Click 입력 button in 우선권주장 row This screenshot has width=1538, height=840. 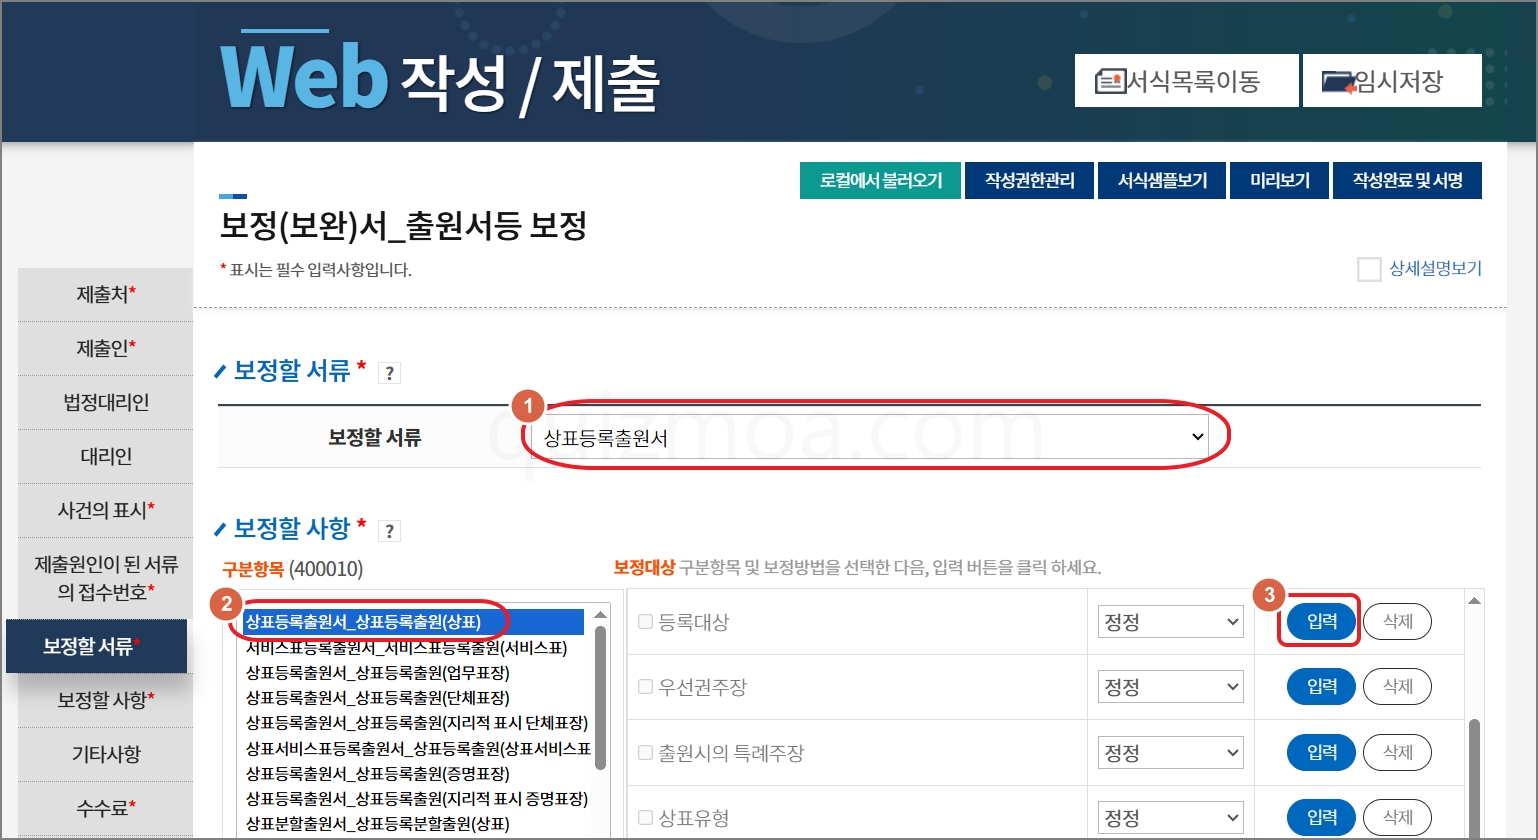[x=1321, y=687]
